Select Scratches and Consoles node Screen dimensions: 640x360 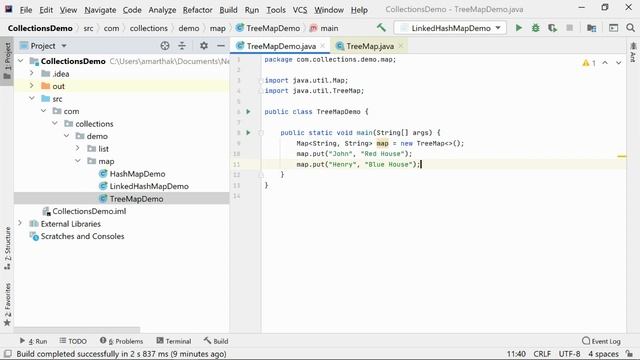pos(82,236)
